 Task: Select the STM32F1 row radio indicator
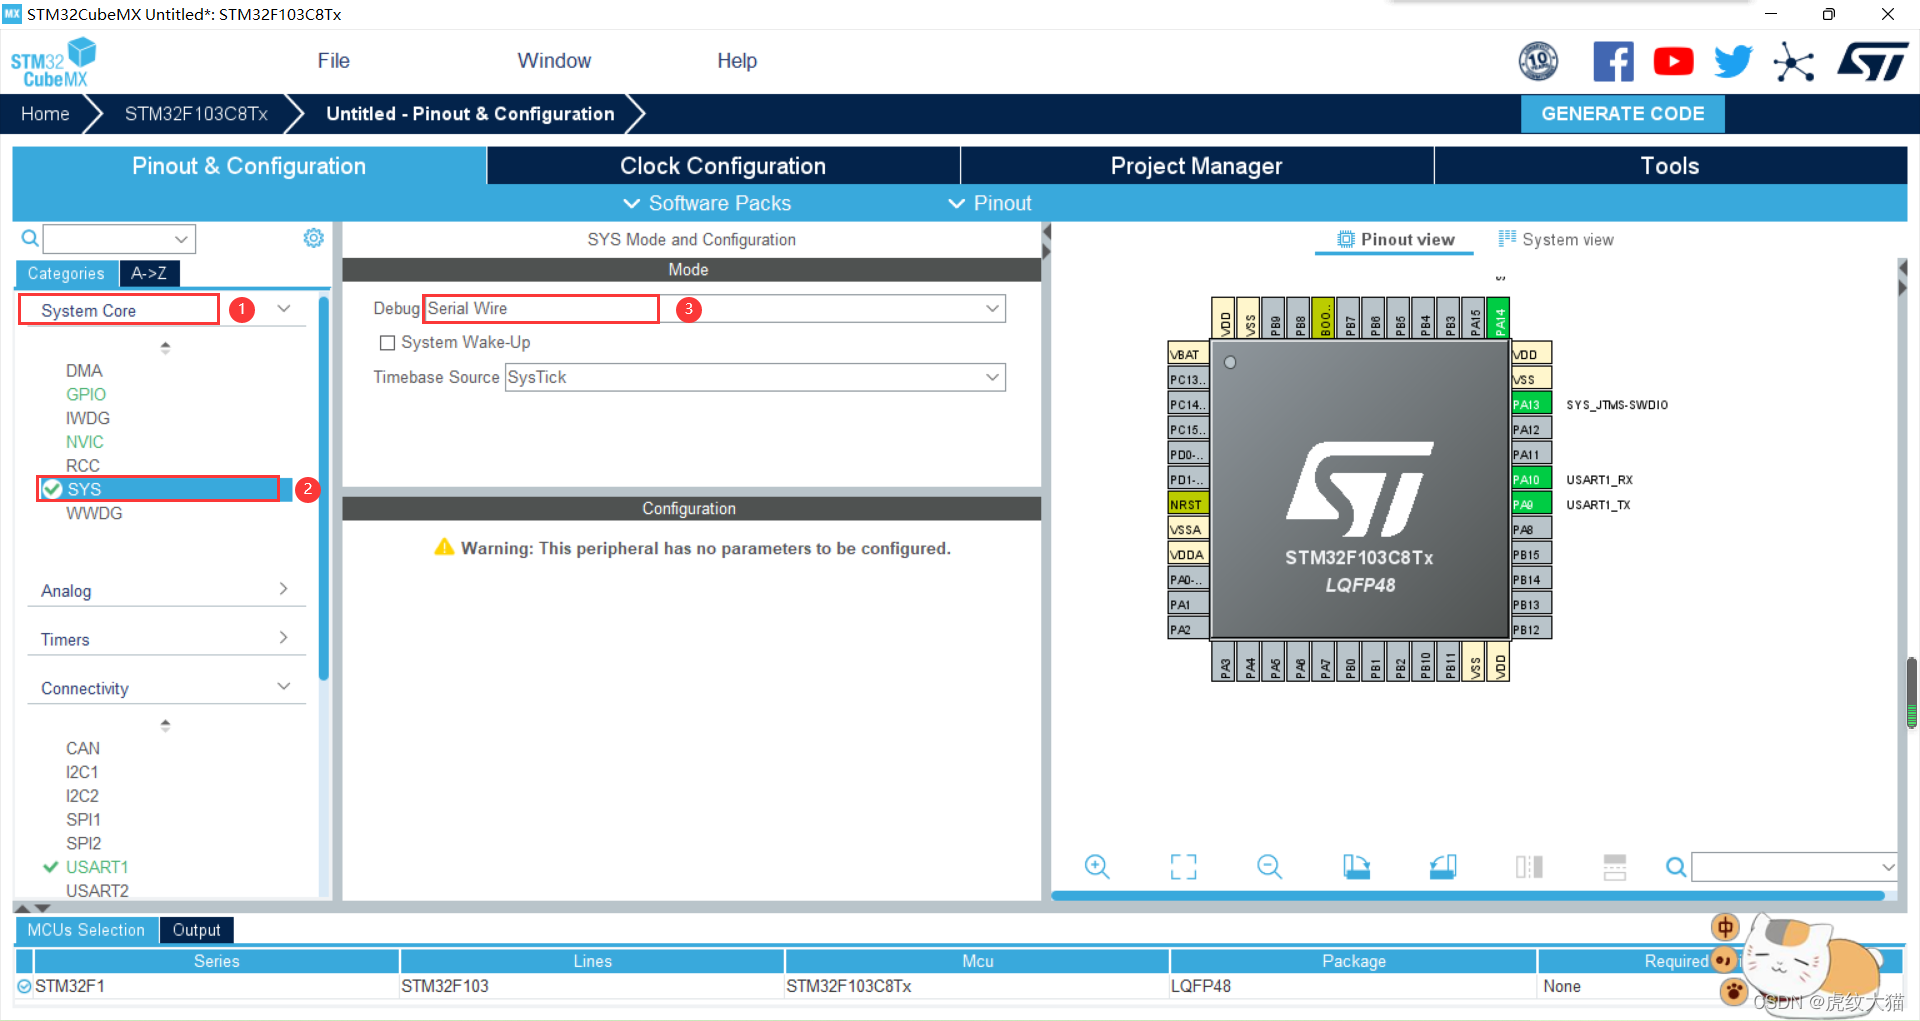click(x=24, y=986)
